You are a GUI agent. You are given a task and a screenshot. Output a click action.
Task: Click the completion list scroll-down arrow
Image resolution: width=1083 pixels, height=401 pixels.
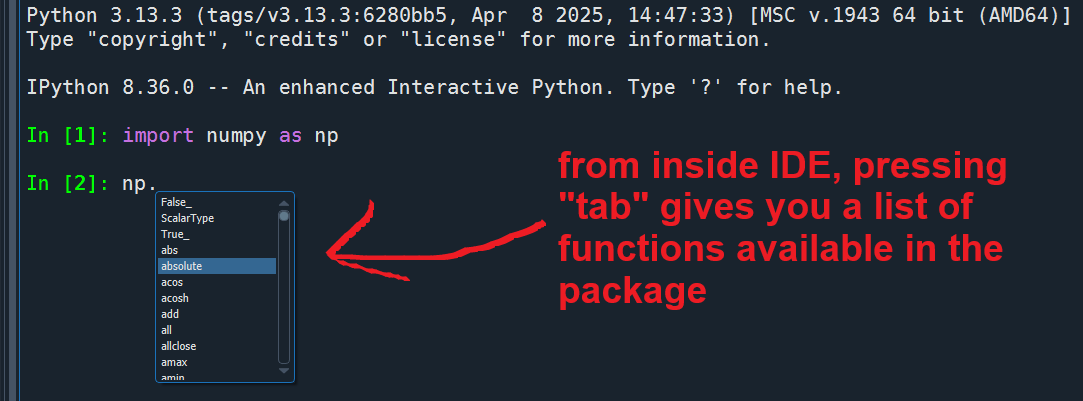pyautogui.click(x=284, y=371)
